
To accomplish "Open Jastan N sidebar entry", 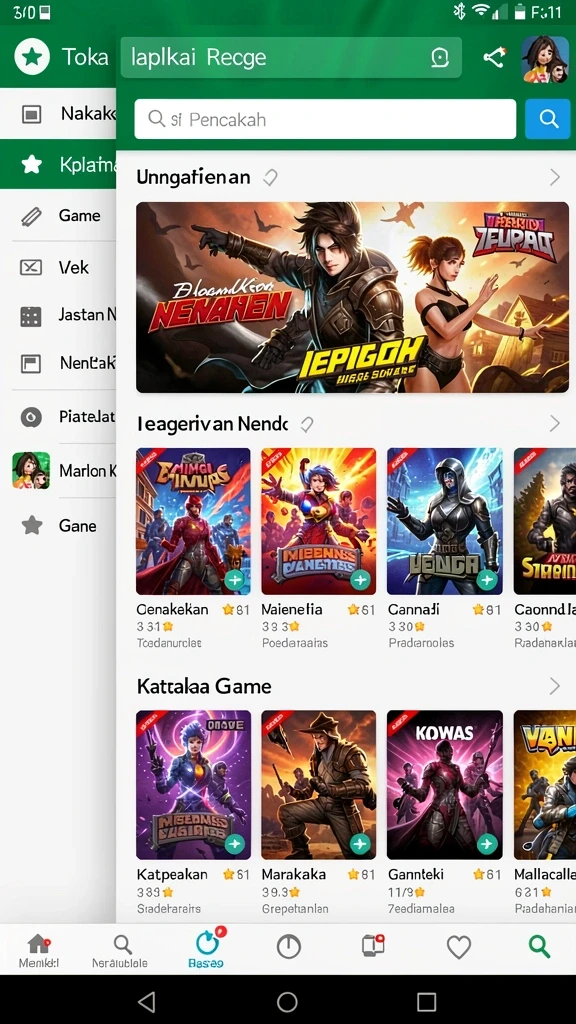I will coord(58,315).
